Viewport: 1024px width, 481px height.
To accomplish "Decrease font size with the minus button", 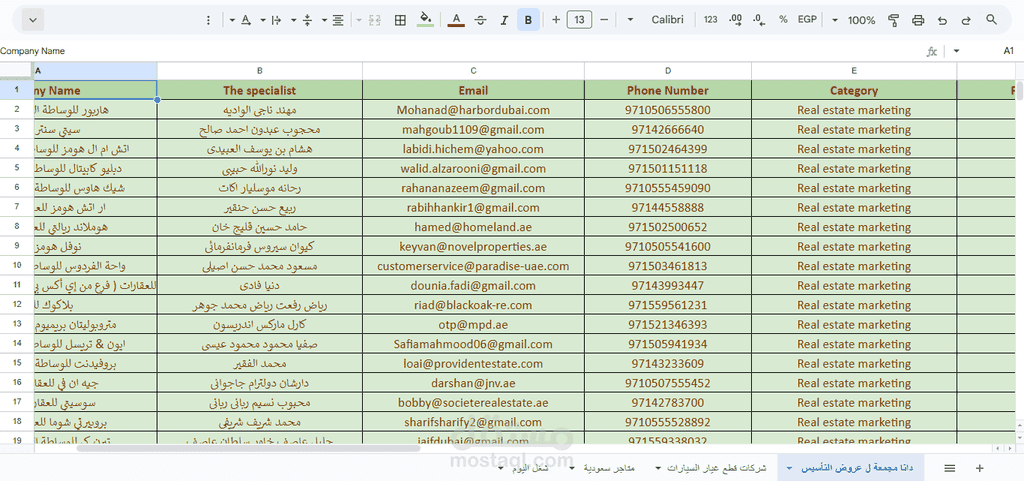I will point(604,20).
